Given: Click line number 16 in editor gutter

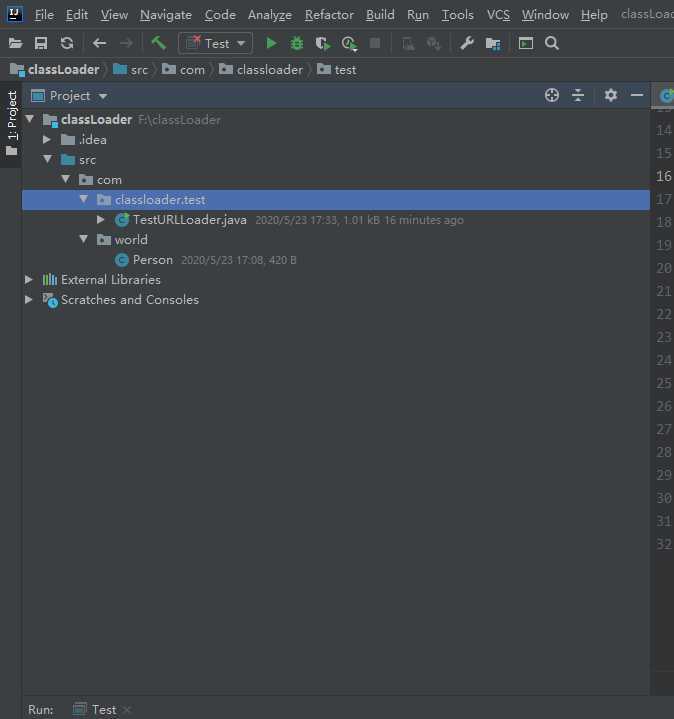Looking at the screenshot, I should [663, 176].
